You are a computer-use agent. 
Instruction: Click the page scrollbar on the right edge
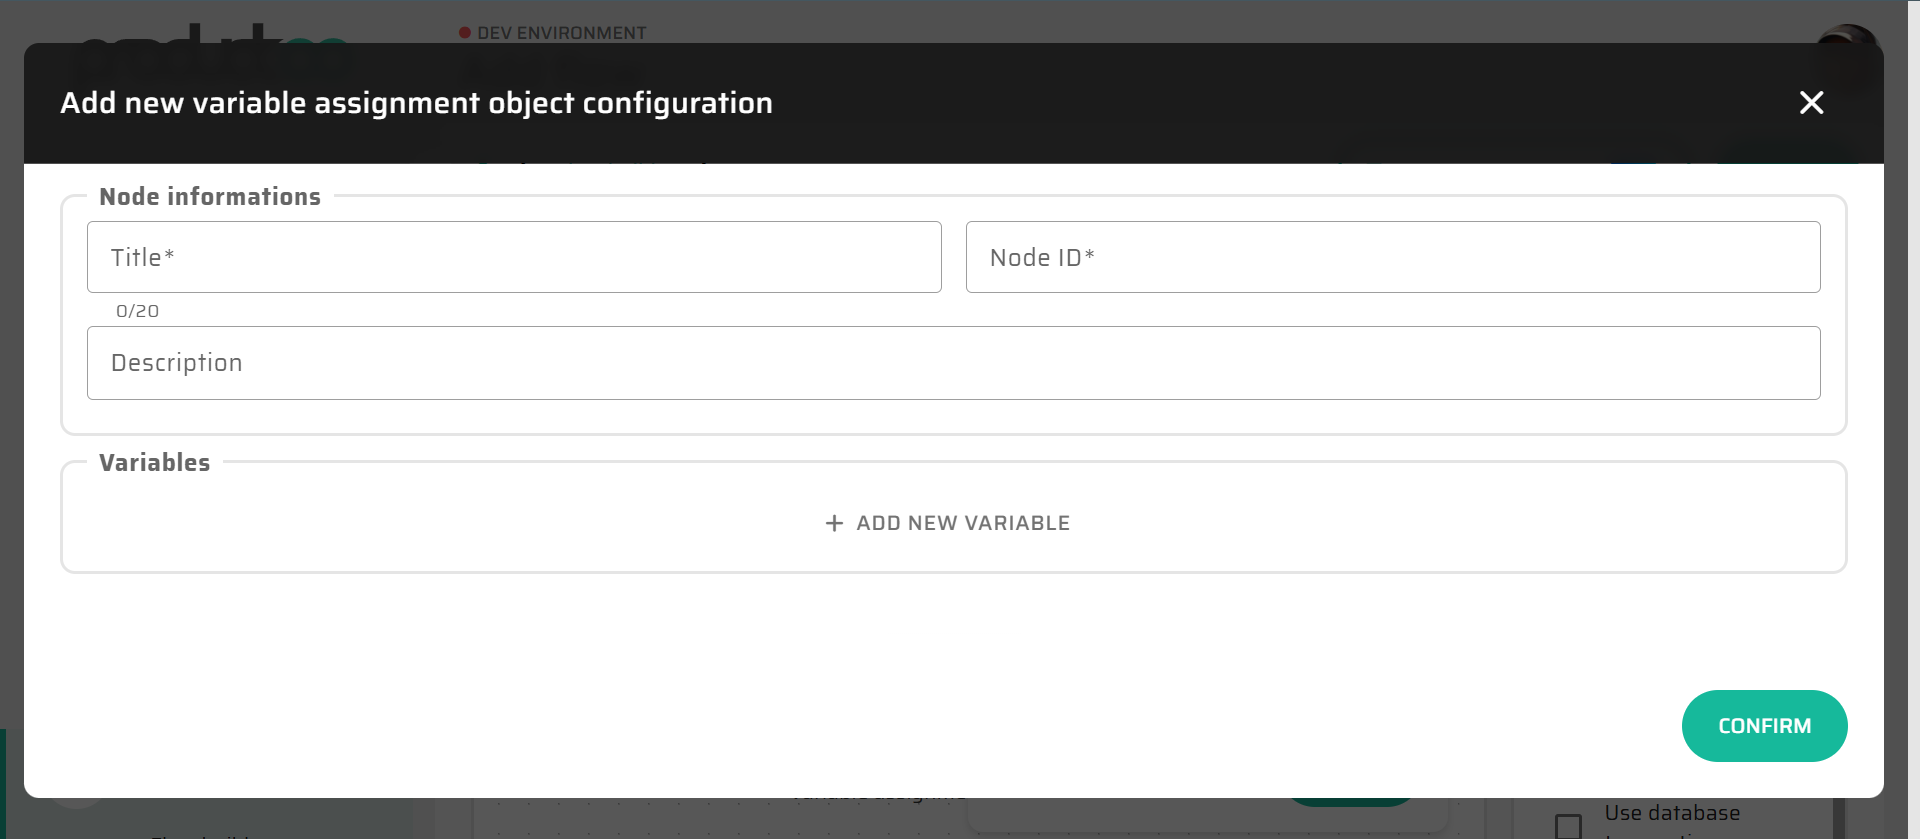1913,400
